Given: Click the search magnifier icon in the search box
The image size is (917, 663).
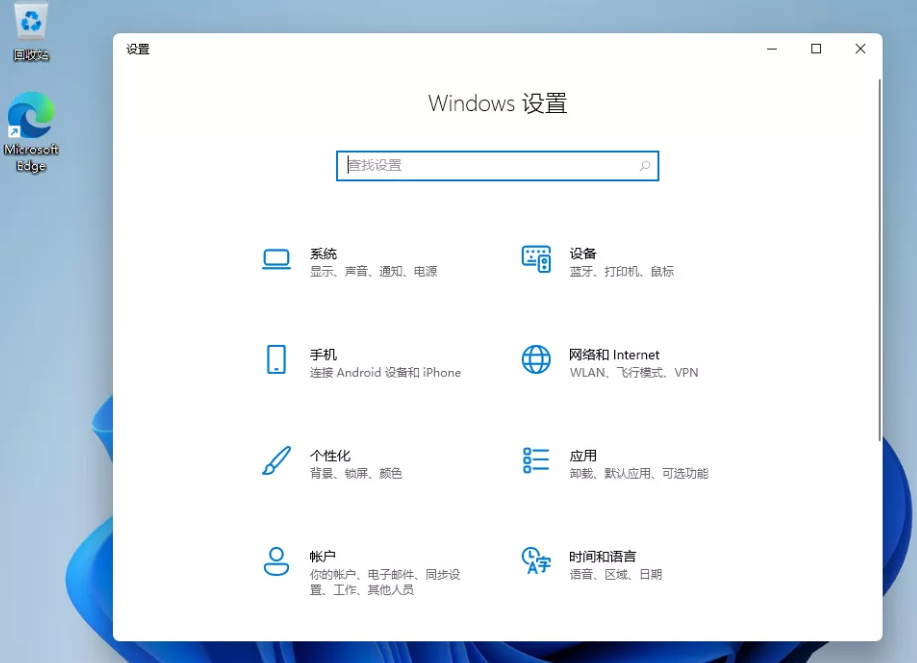Looking at the screenshot, I should pos(645,166).
